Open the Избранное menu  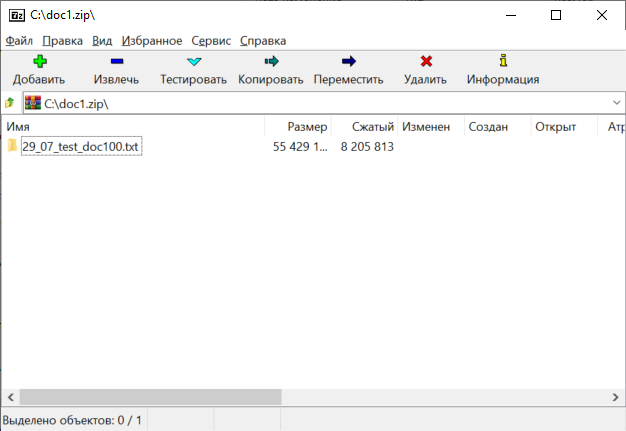(152, 41)
